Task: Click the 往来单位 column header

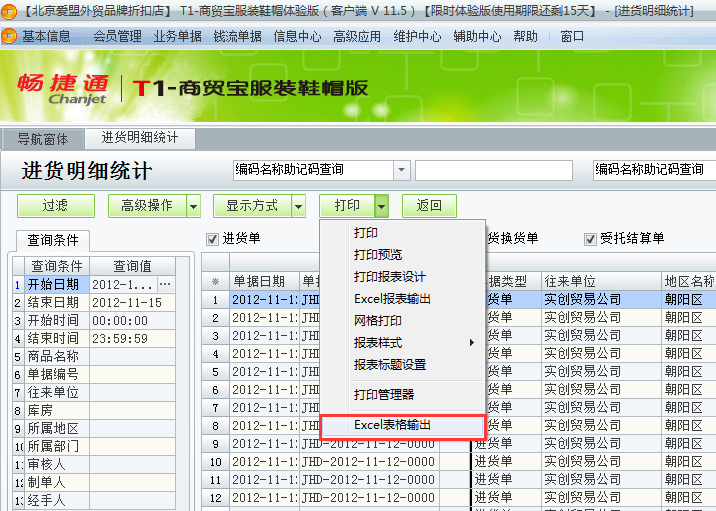Action: coord(601,281)
